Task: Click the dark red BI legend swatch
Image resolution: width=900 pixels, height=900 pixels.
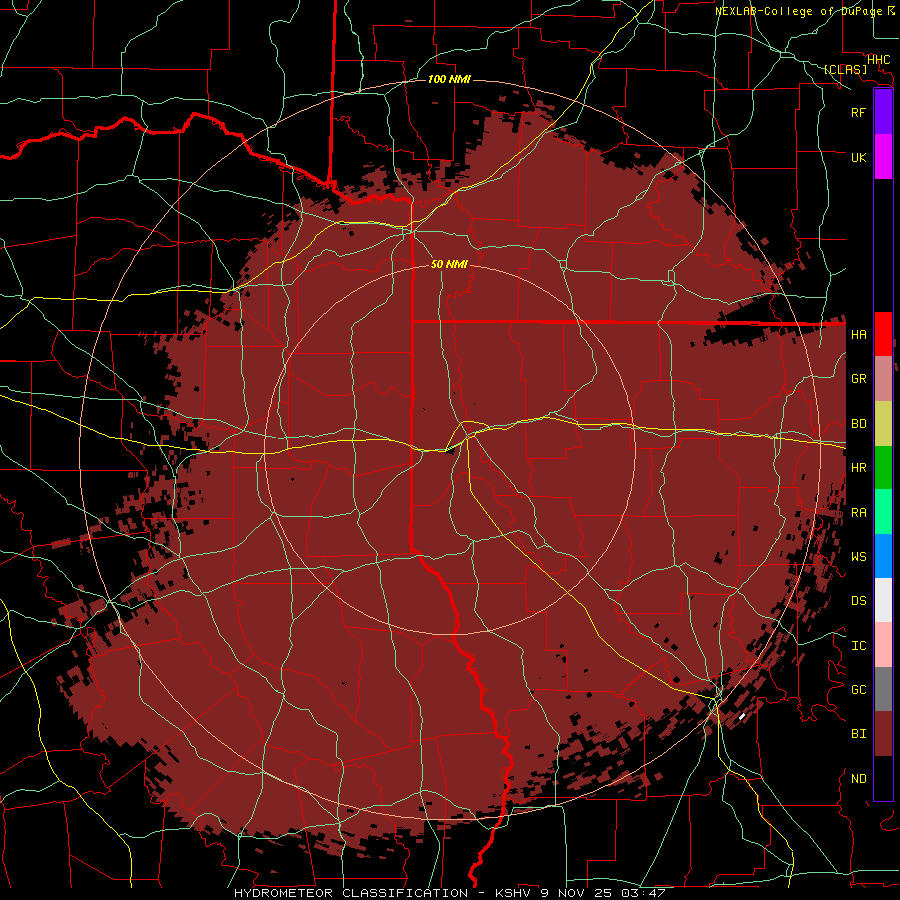Action: coord(883,734)
